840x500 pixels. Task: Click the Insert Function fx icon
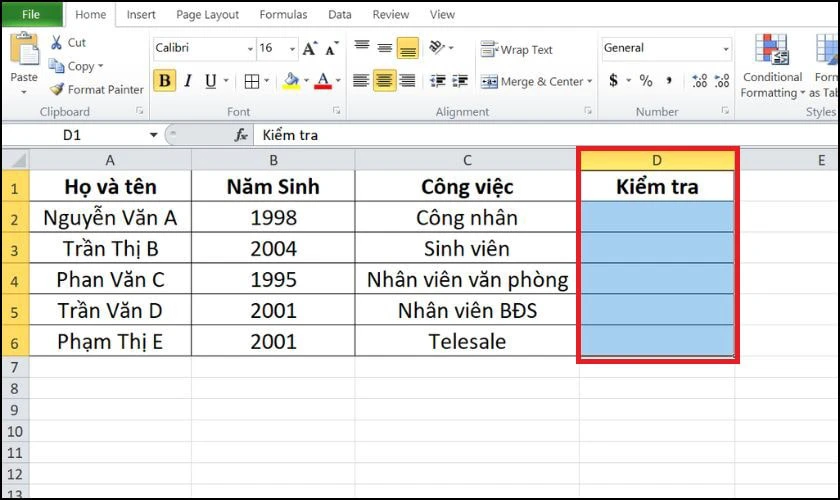(x=241, y=135)
